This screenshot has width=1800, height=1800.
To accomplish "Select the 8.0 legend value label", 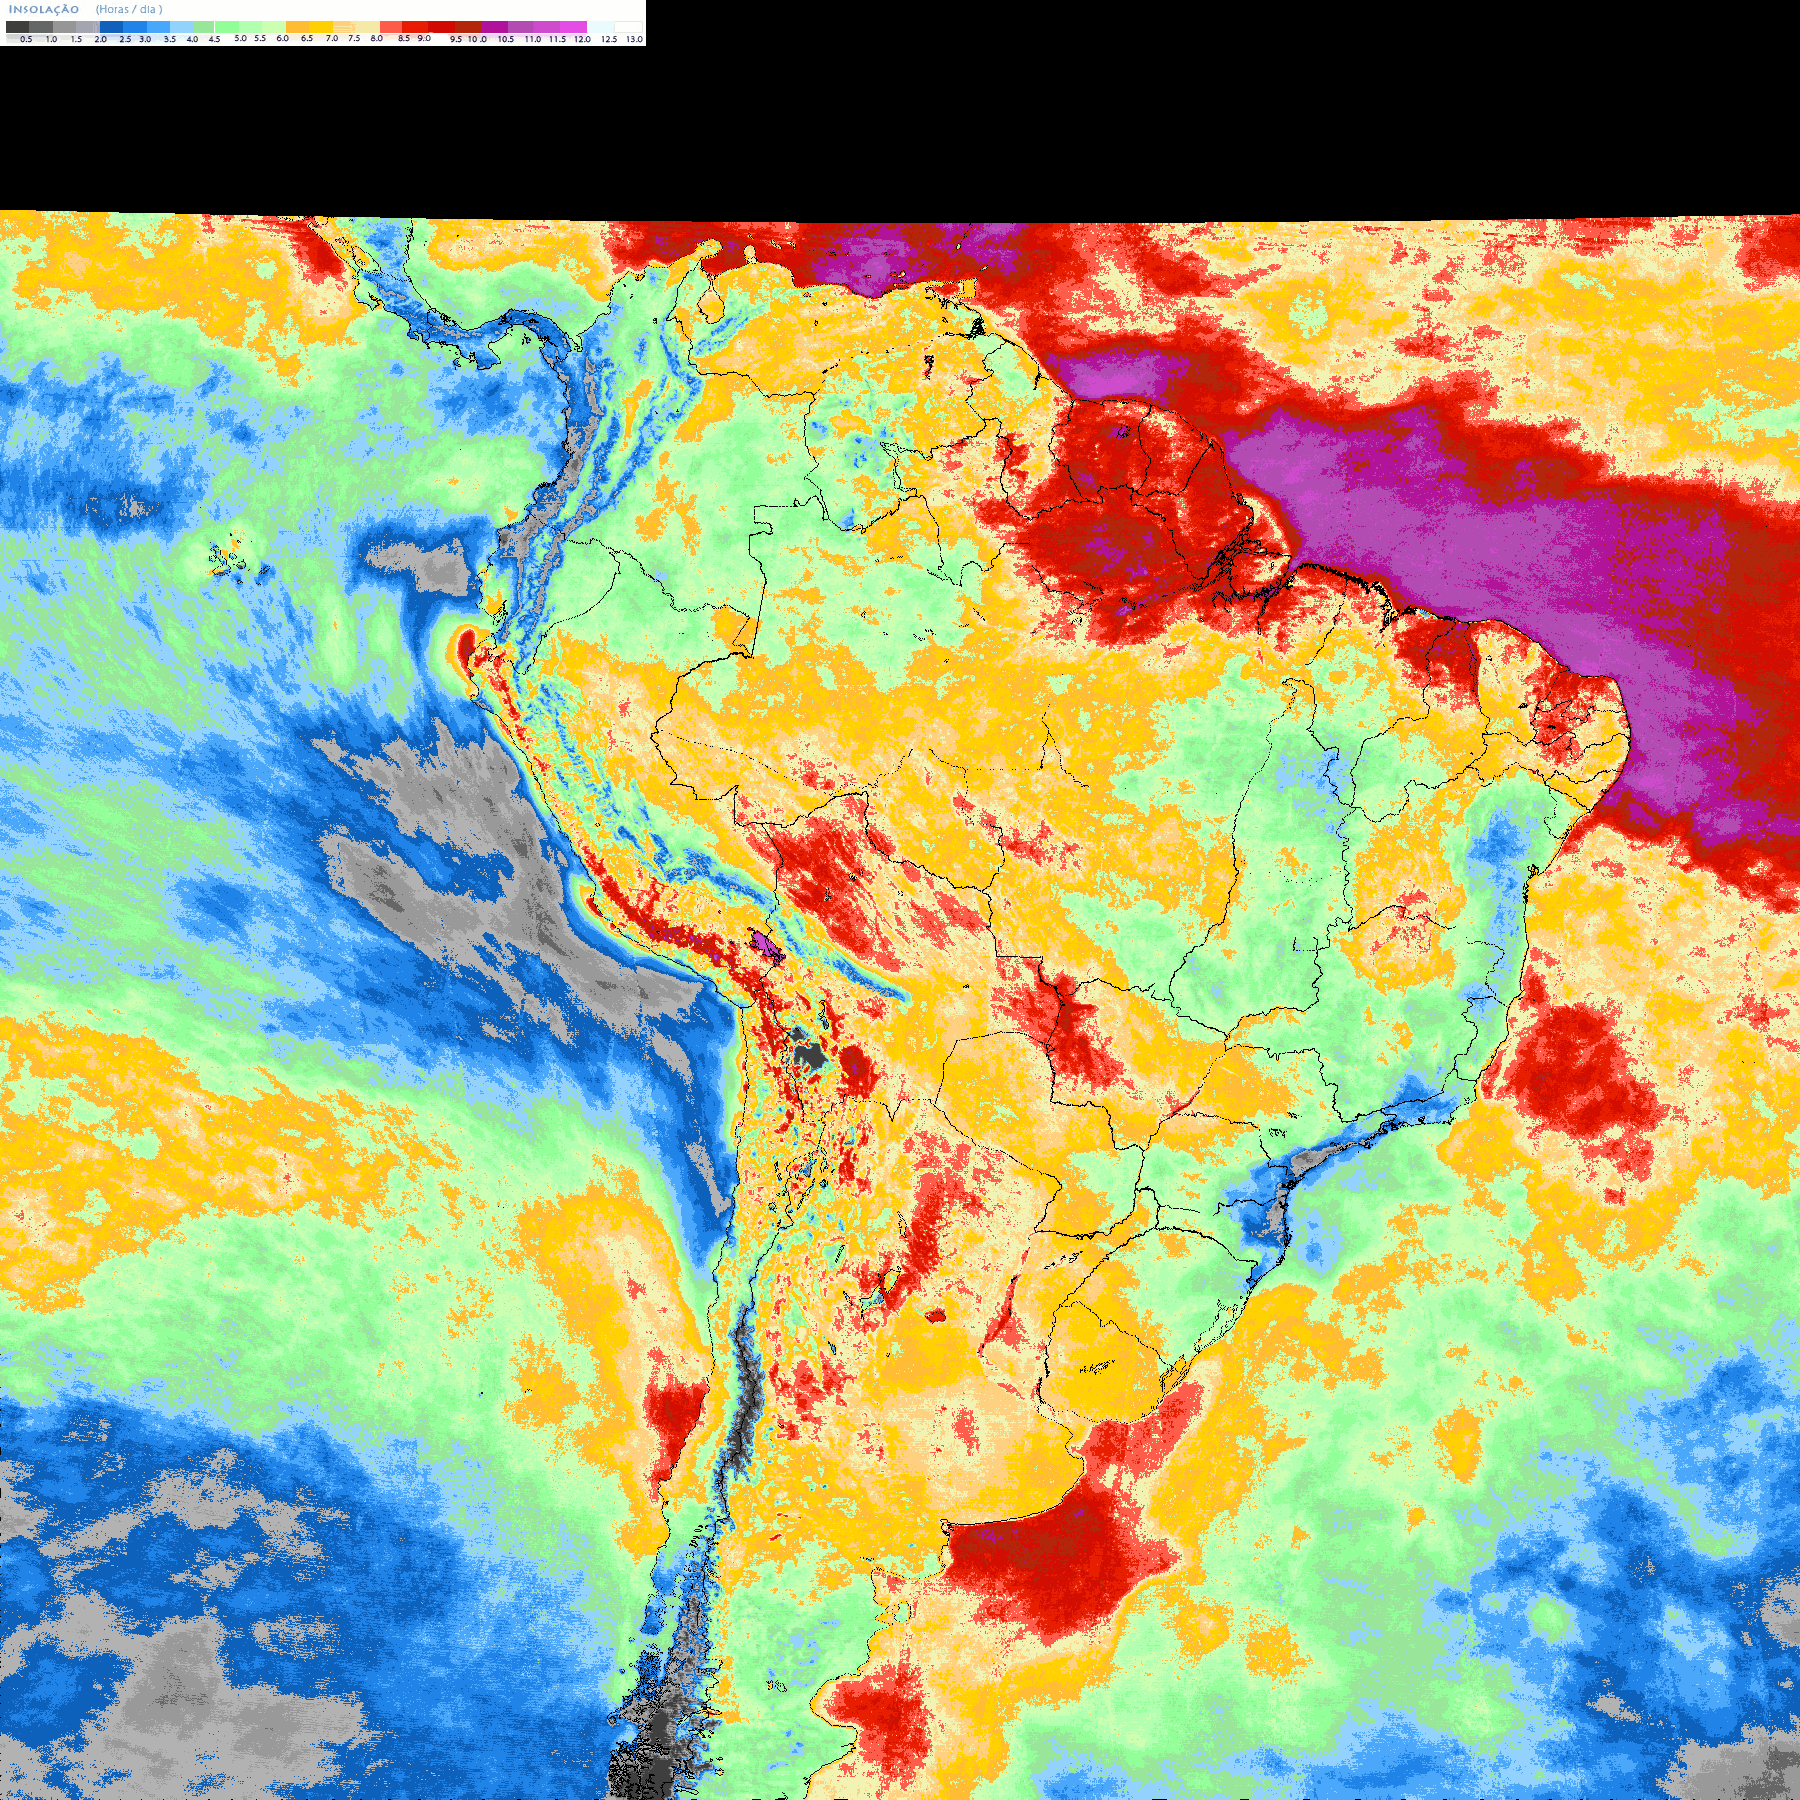I will (377, 38).
